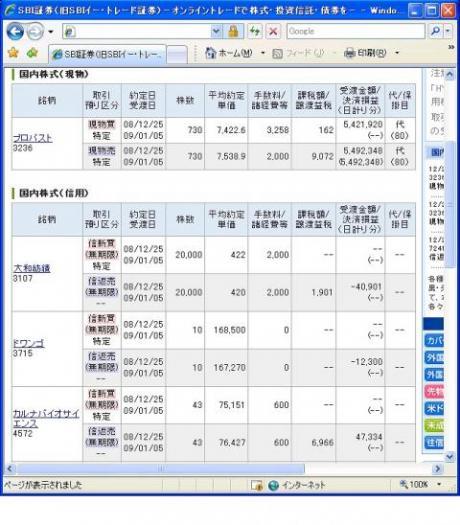This screenshot has width=460, height=525.
Task: Expand the Print options dropdown arrow
Action: [x=397, y=53]
